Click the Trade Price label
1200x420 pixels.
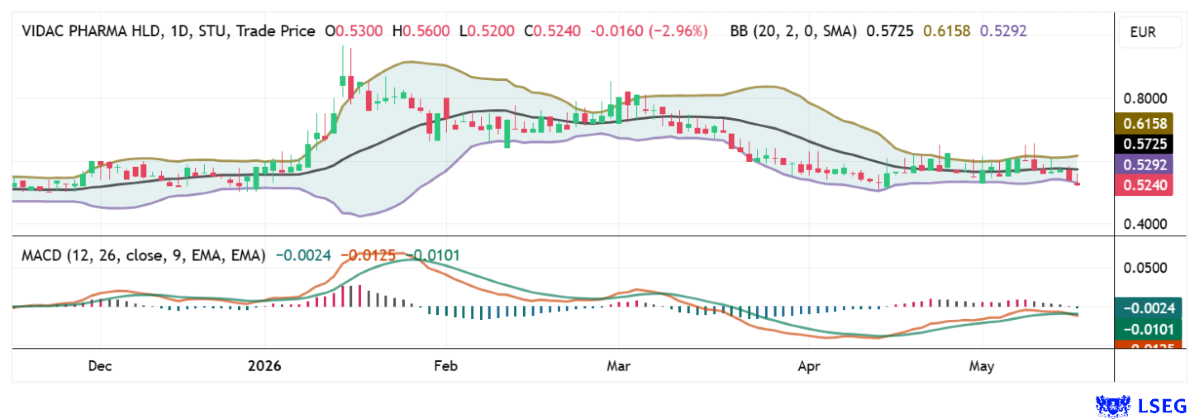[276, 31]
